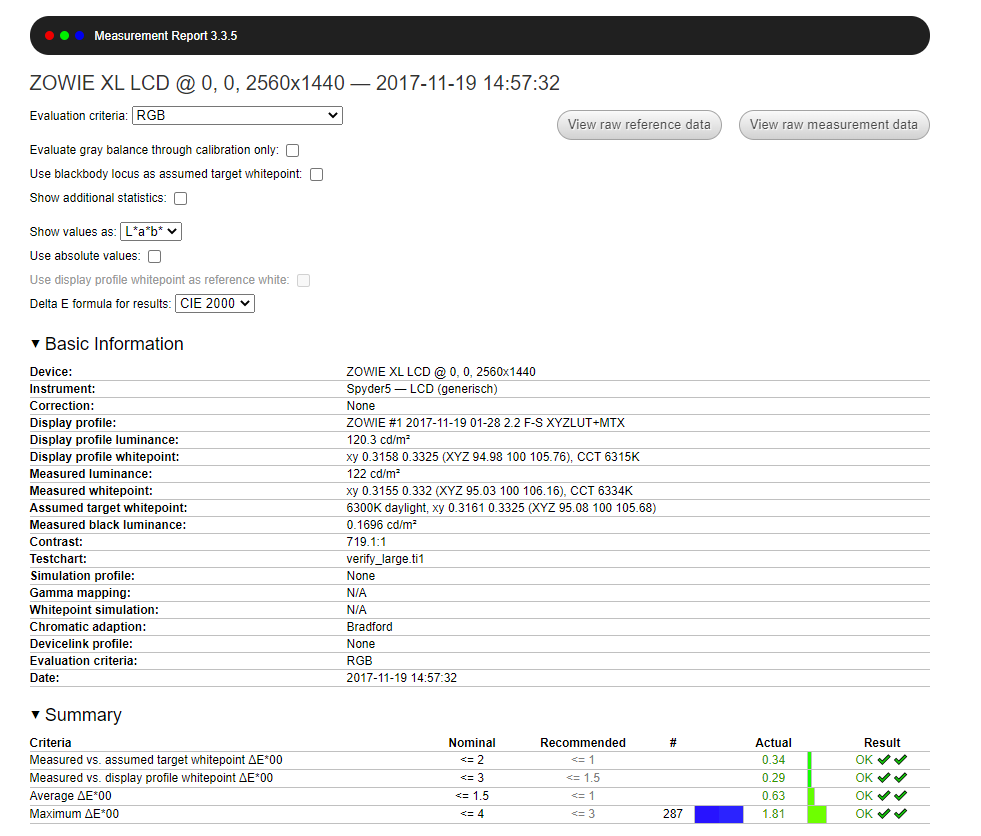Click View raw reference data button
Viewport: 981px width, 836px height.
[639, 125]
